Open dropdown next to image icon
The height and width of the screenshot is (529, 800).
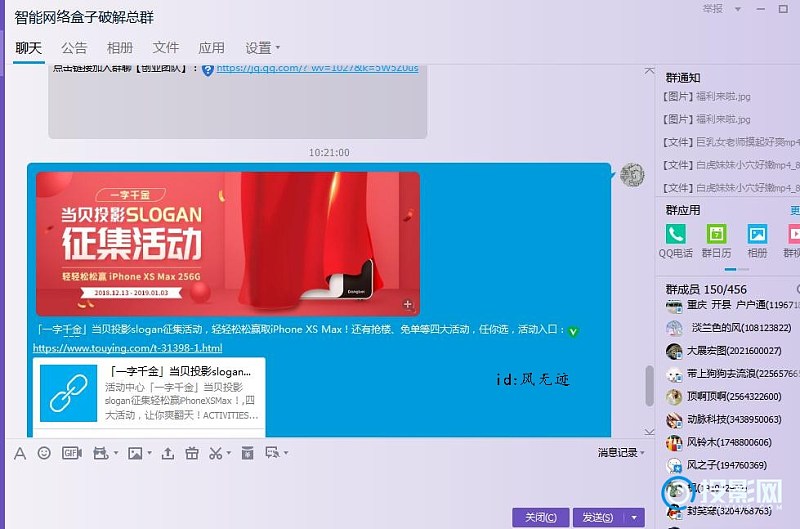point(149,453)
